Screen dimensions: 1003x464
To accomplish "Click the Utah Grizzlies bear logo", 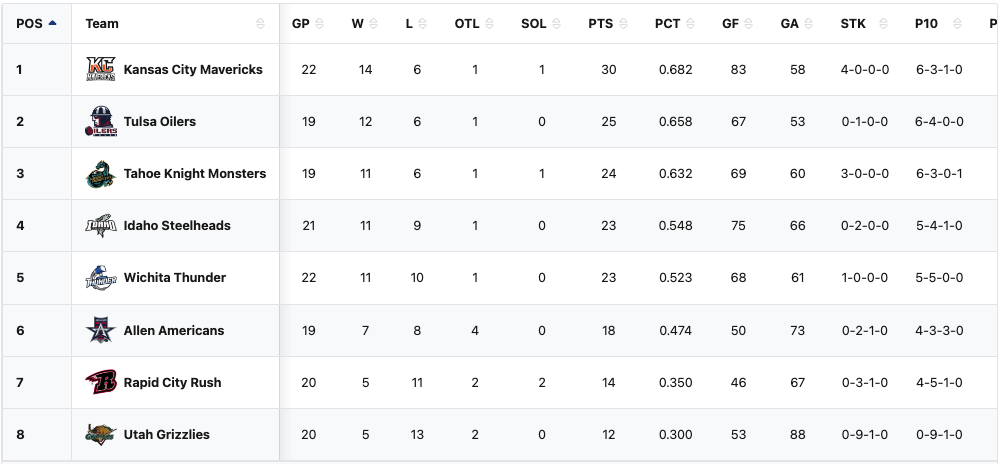I will coord(101,434).
